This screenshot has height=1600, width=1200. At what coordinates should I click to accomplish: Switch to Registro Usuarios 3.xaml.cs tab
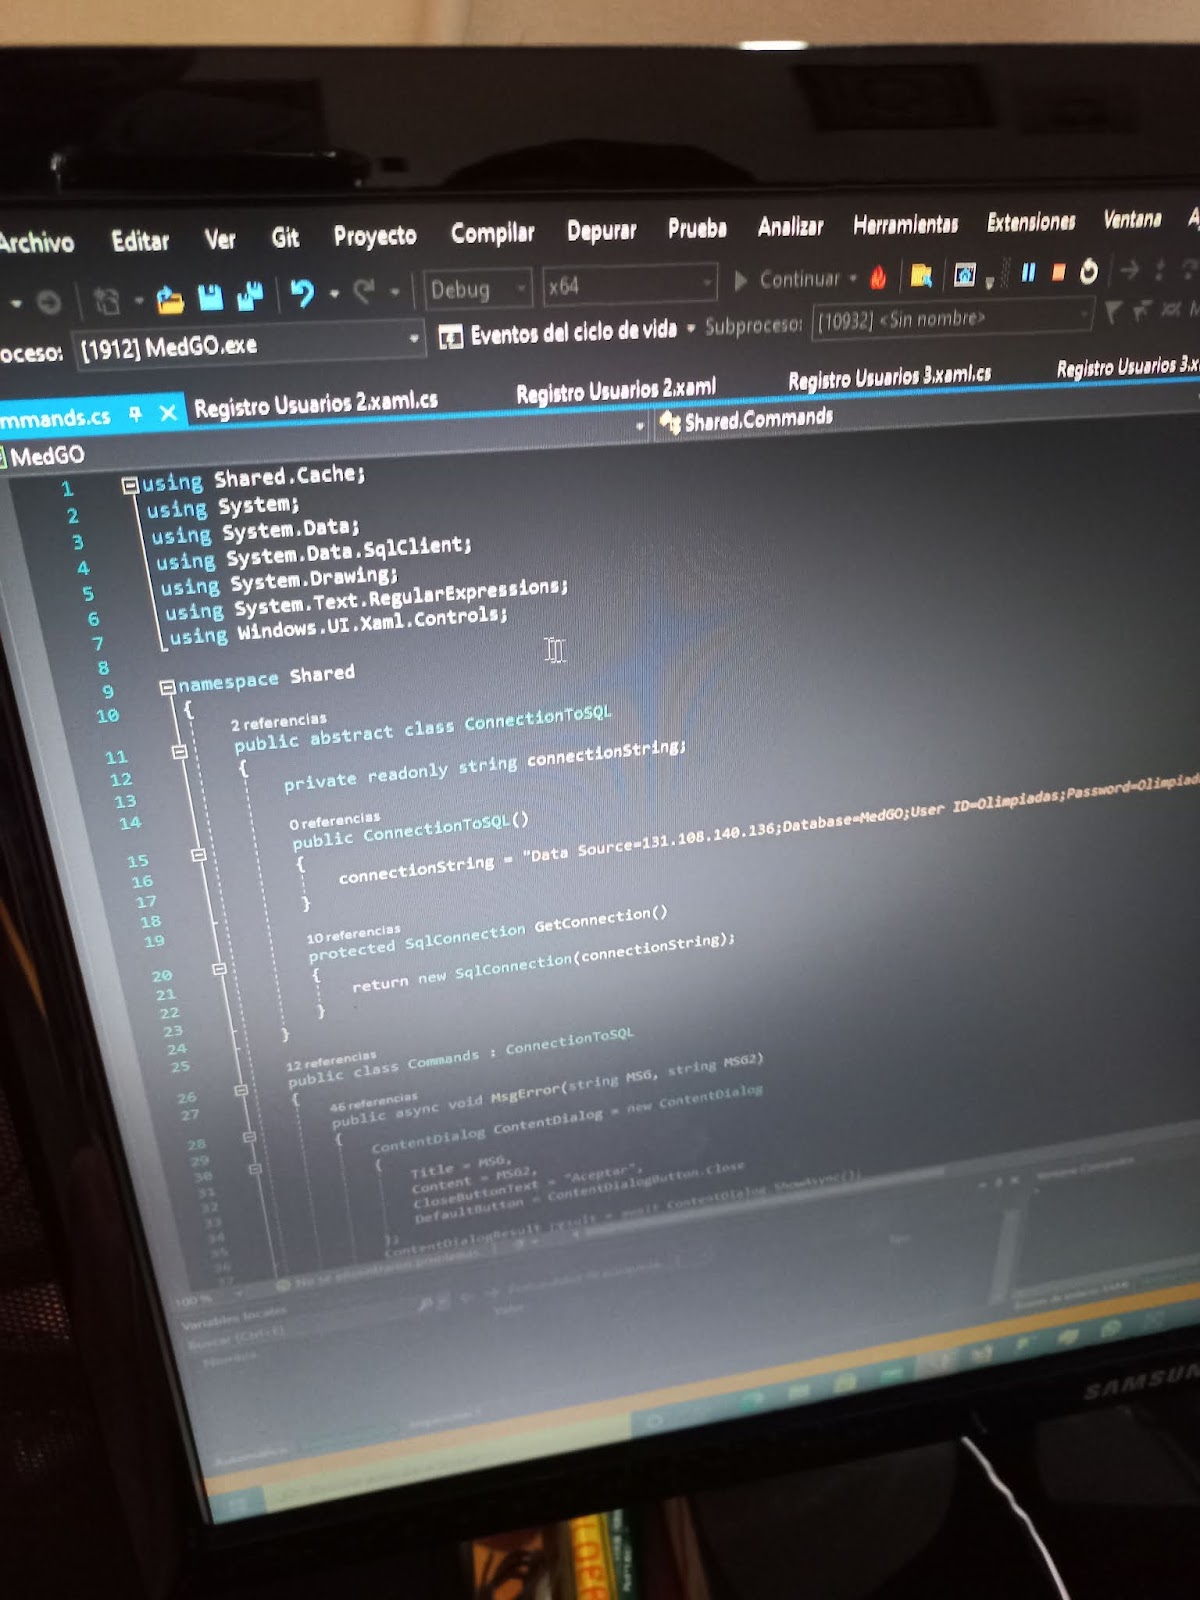(x=890, y=377)
